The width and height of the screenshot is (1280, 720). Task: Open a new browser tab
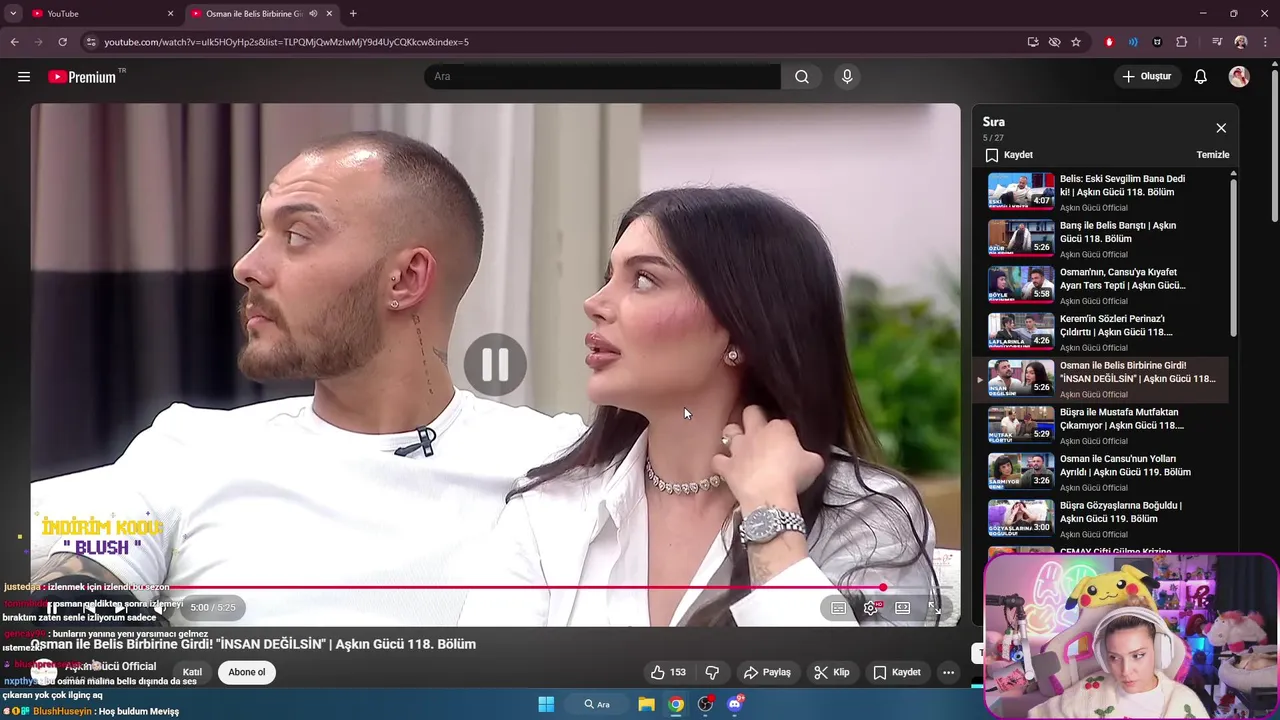353,14
